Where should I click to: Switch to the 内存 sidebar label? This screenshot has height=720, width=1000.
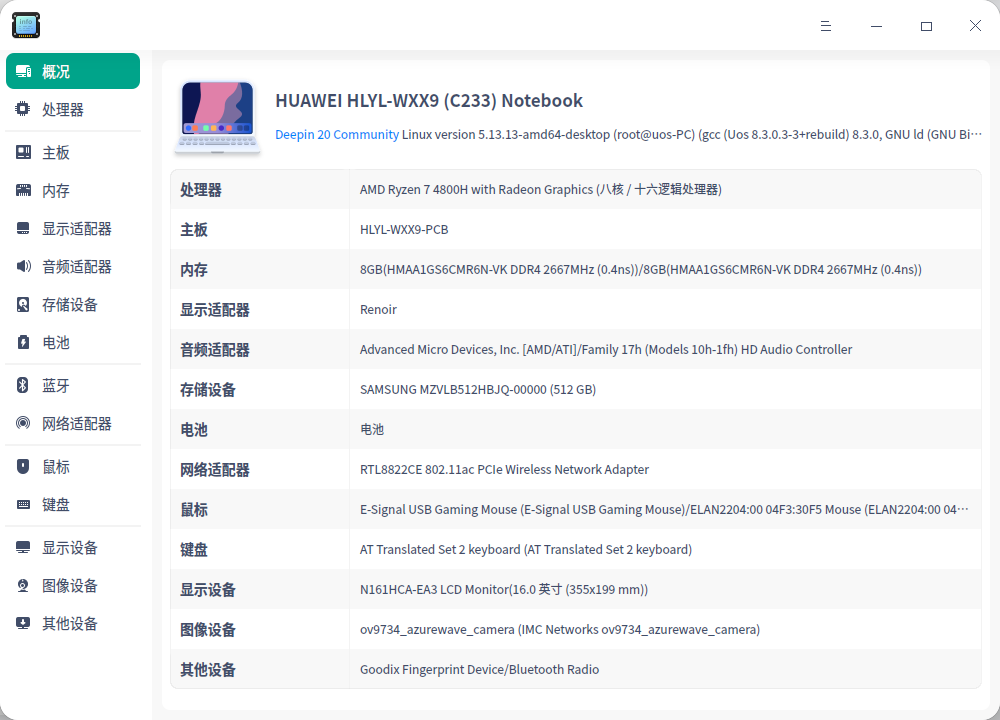[55, 191]
